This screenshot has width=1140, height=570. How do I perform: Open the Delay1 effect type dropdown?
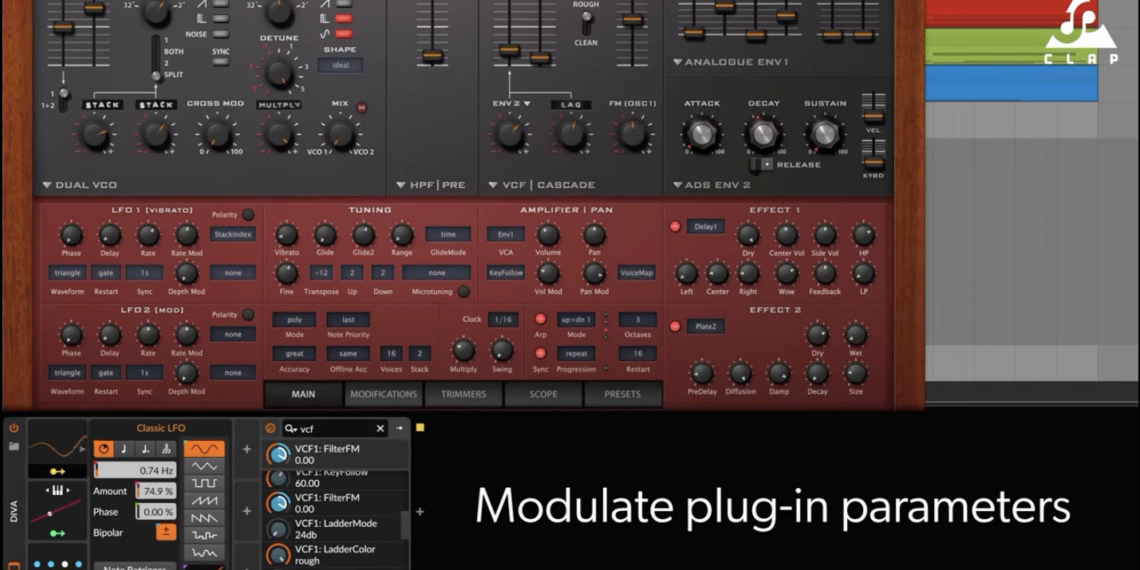pyautogui.click(x=705, y=227)
